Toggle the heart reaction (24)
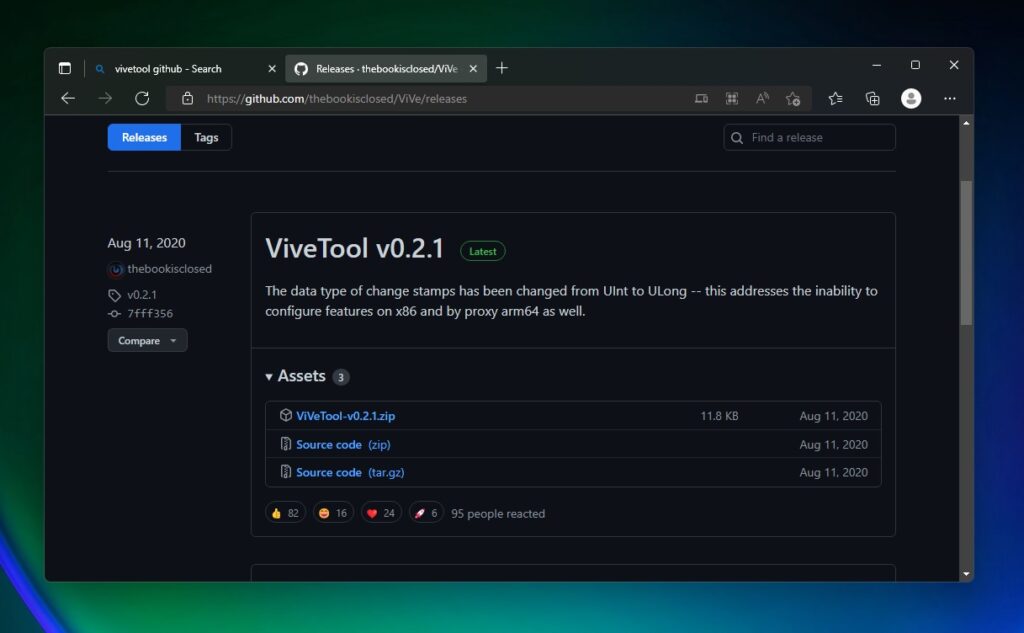Image resolution: width=1024 pixels, height=633 pixels. (381, 513)
